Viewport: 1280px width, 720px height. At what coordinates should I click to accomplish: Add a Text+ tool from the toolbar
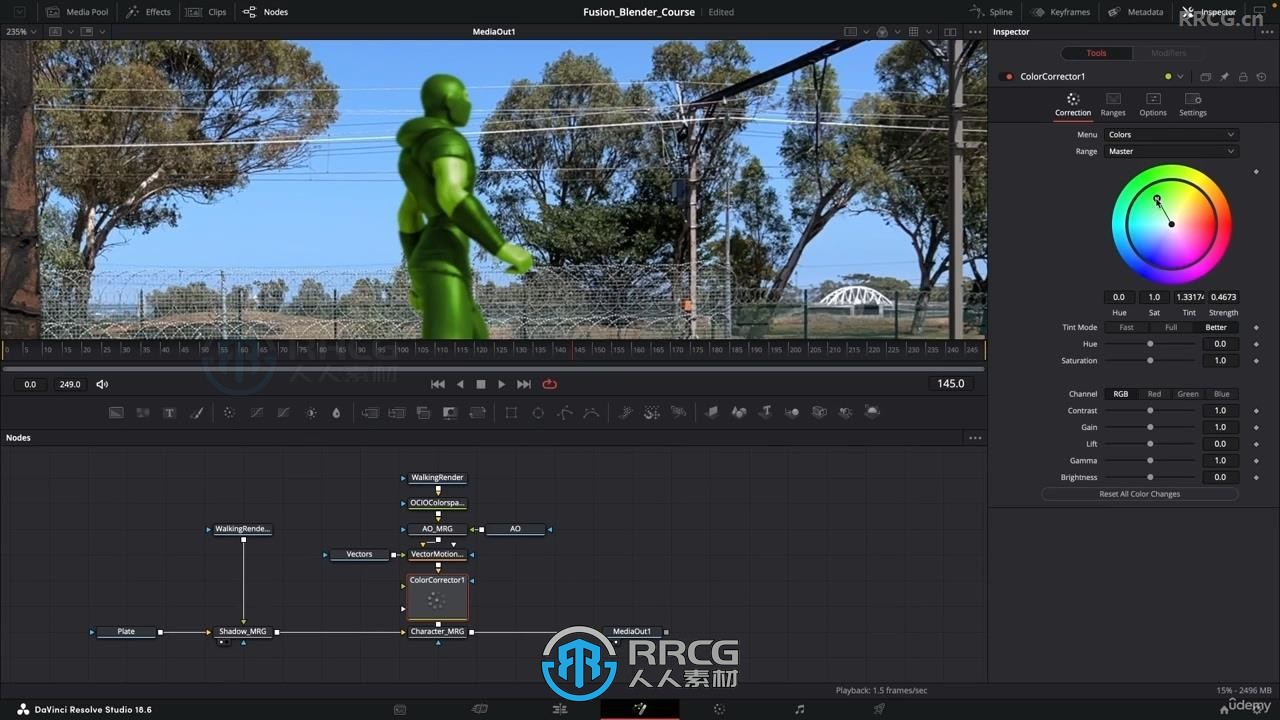(x=169, y=412)
